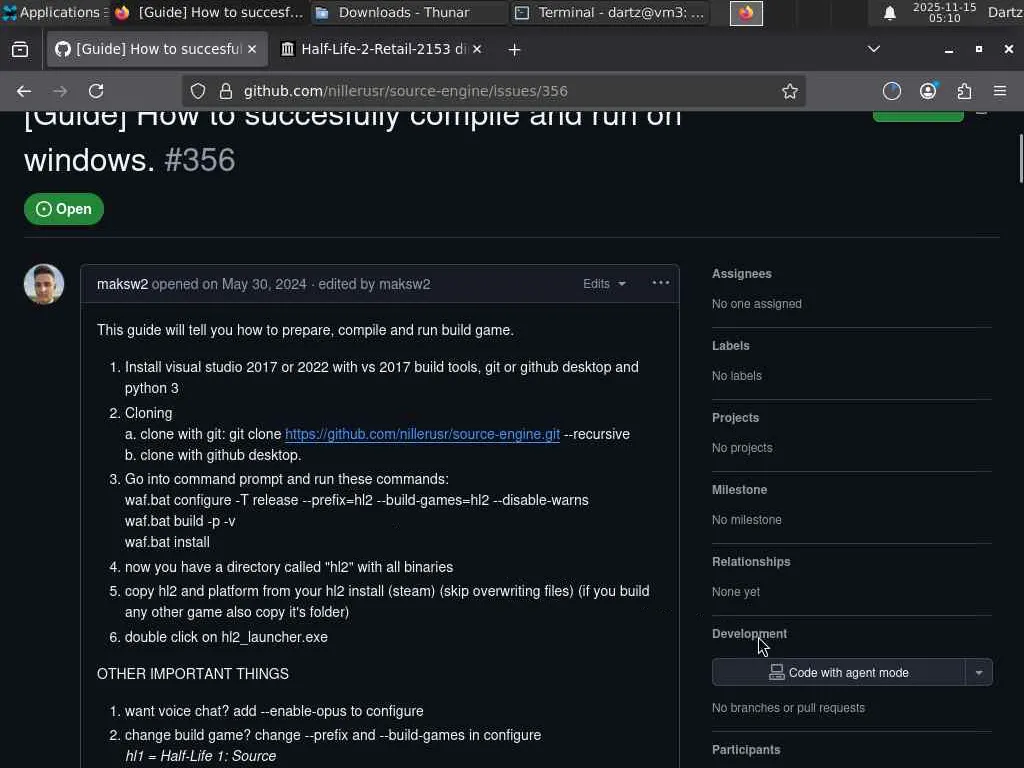Image resolution: width=1024 pixels, height=768 pixels.
Task: Close the Guide GitHub issue tab
Action: [x=252, y=49]
